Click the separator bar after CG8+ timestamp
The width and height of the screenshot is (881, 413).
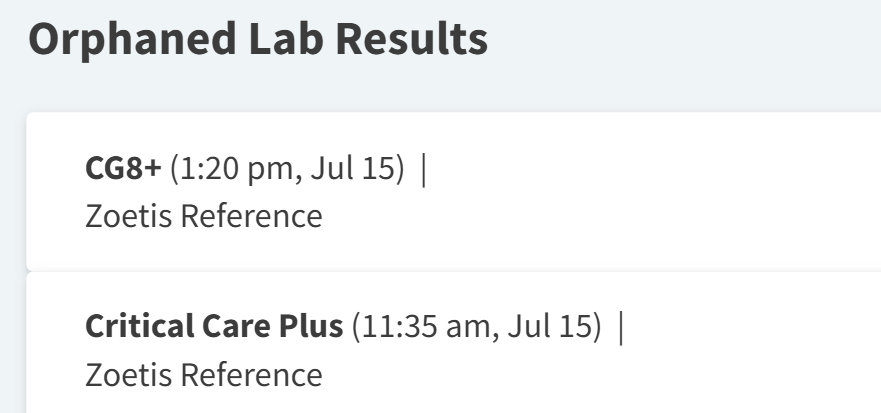pyautogui.click(x=424, y=169)
